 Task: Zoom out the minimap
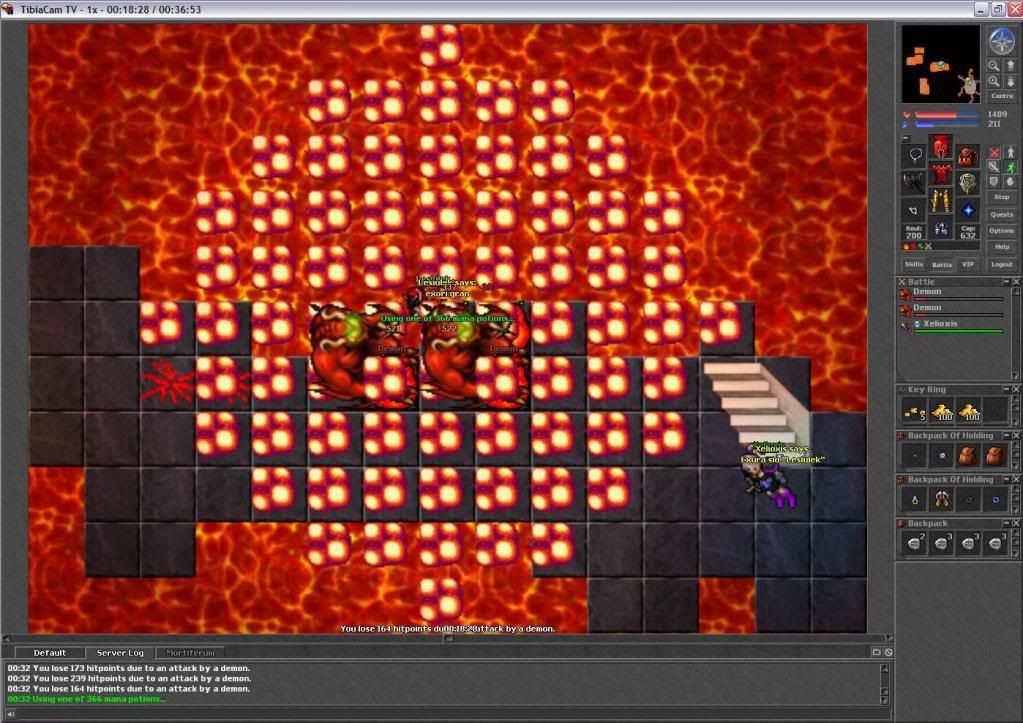994,66
